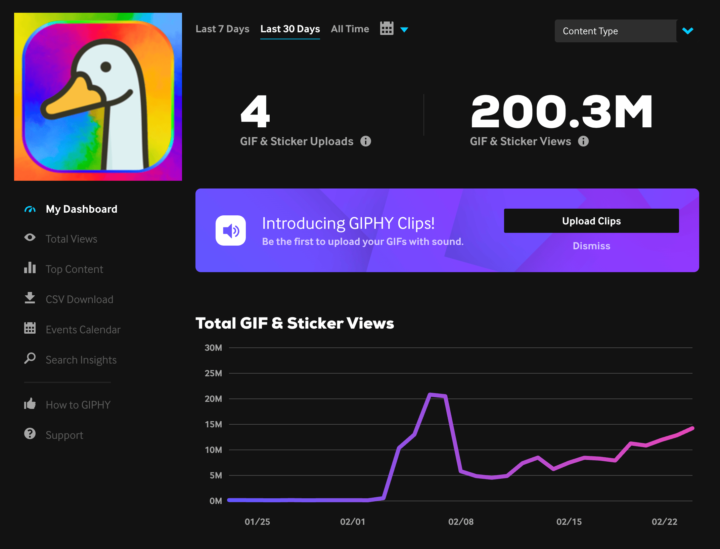The height and width of the screenshot is (549, 720).
Task: Click info icon beside GIF & Sticker Uploads
Action: coord(365,141)
